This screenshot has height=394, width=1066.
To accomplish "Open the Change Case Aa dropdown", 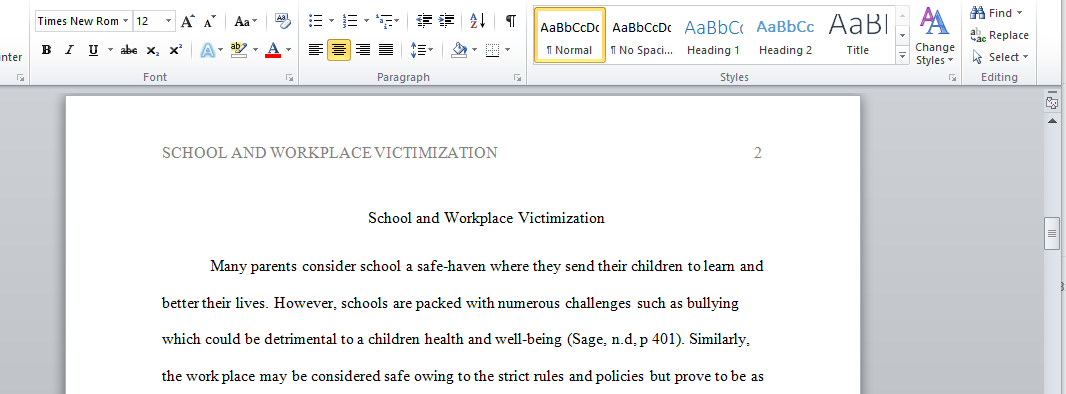I will pyautogui.click(x=245, y=21).
